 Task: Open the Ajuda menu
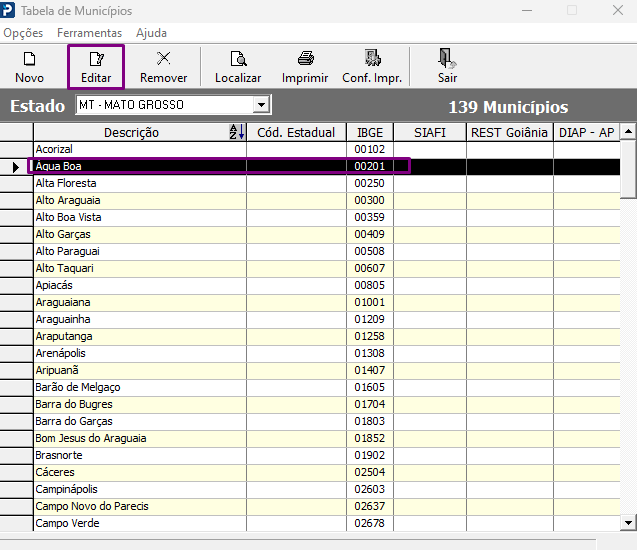click(x=152, y=33)
